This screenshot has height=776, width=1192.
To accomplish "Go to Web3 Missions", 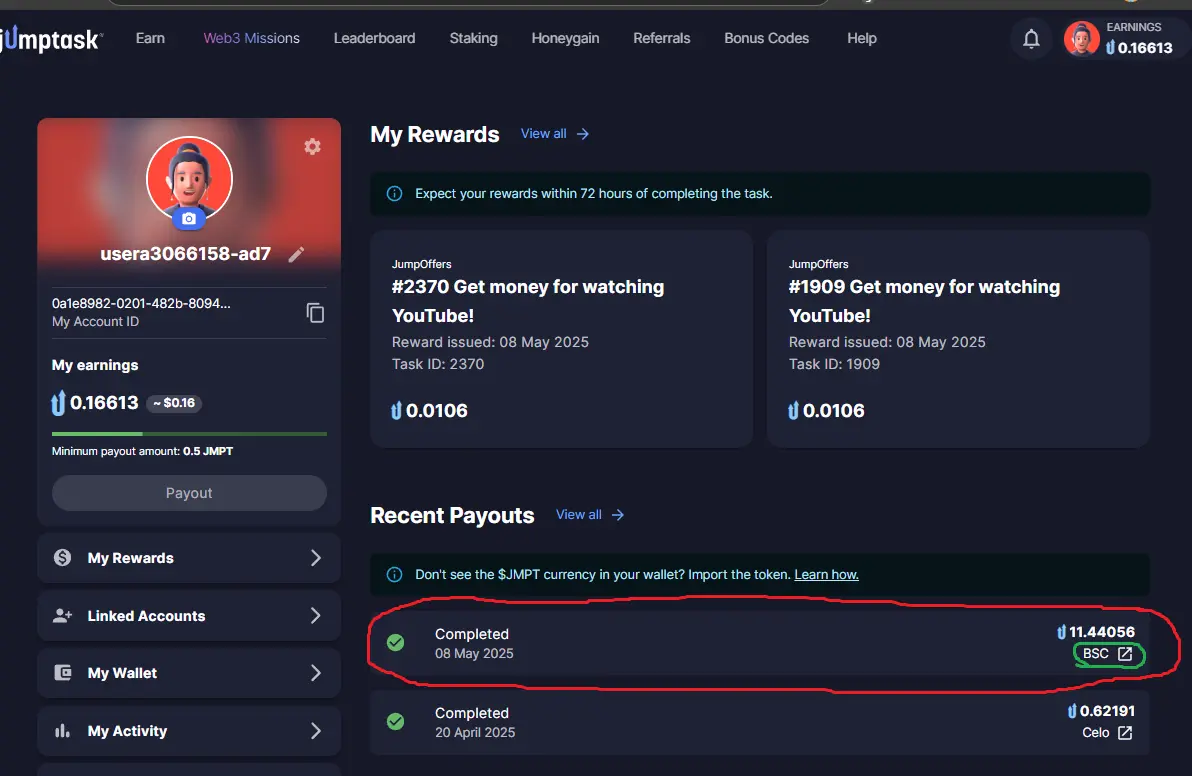I will [x=252, y=38].
